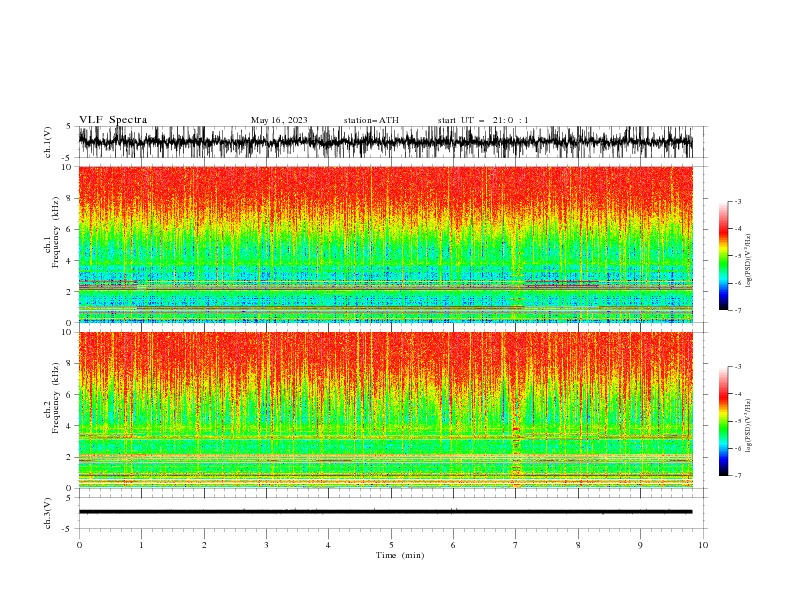Click the upper colorbar "-7" tick label
The width and height of the screenshot is (792, 612).
coord(737,310)
